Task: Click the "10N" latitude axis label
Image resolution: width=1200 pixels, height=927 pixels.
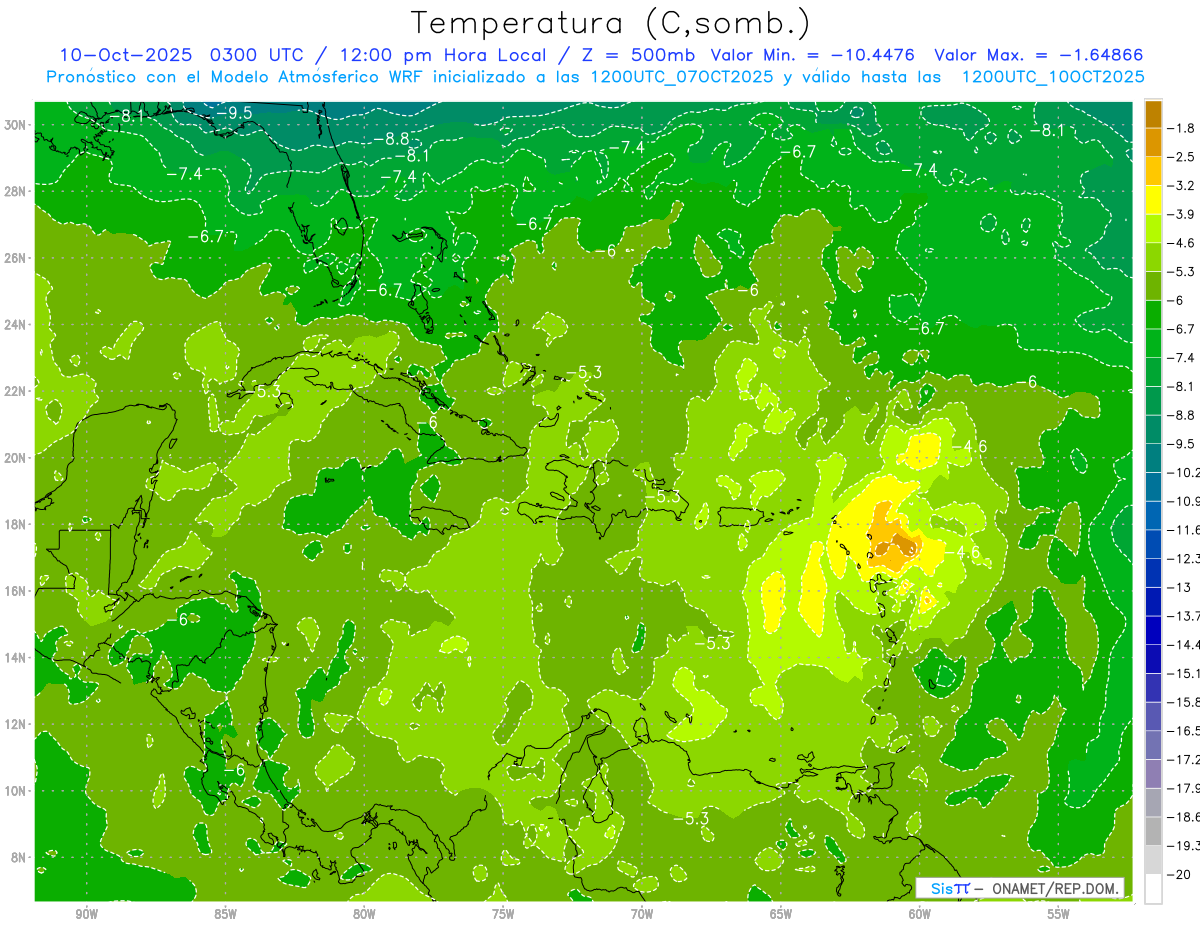Action: click(14, 791)
